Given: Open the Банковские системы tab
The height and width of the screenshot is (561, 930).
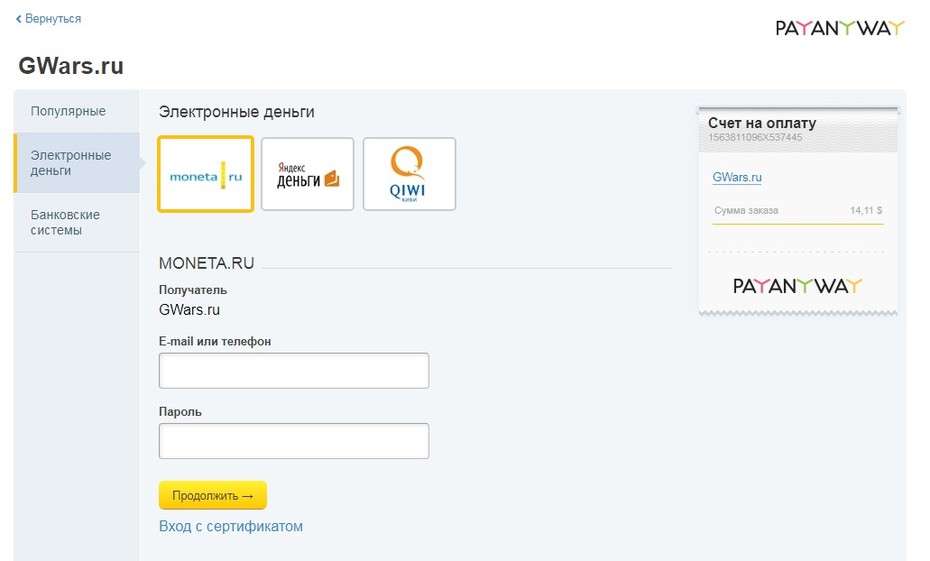Looking at the screenshot, I should pos(77,222).
